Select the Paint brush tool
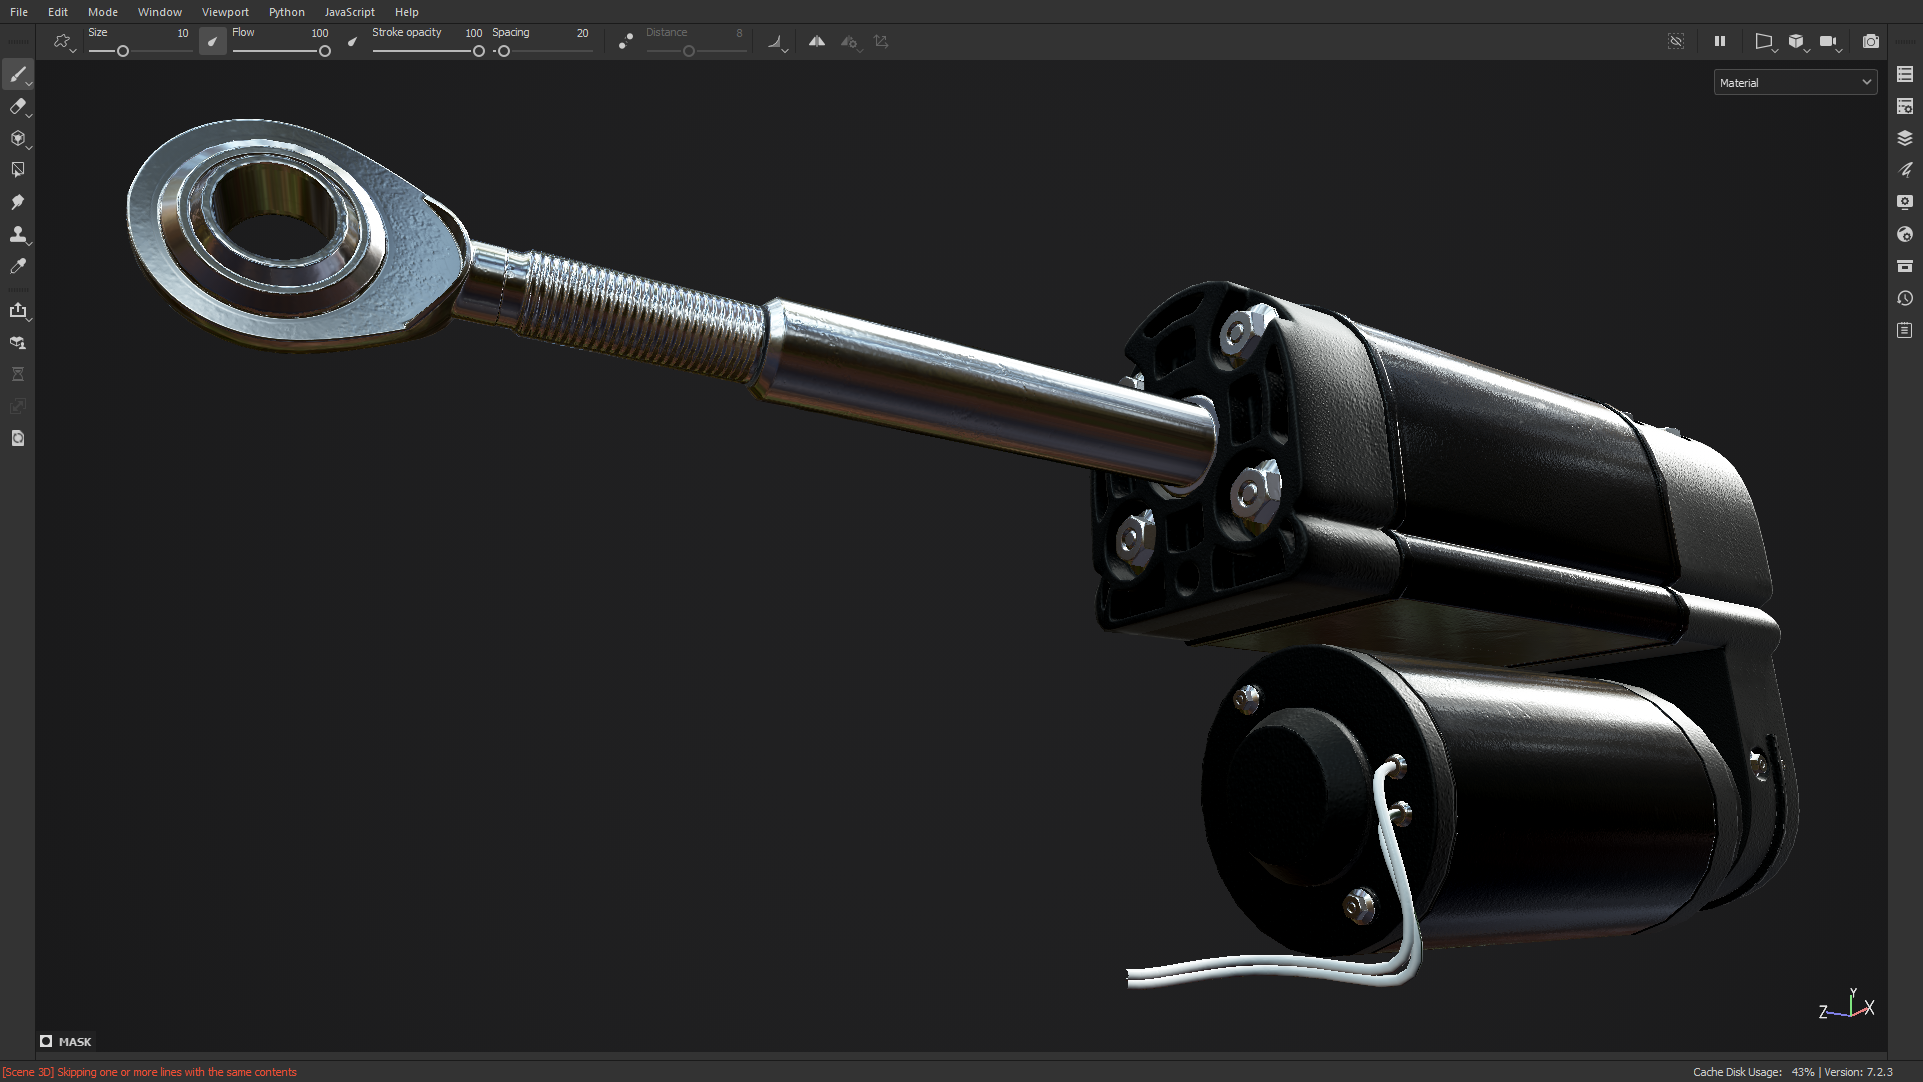1923x1082 pixels. [x=18, y=75]
